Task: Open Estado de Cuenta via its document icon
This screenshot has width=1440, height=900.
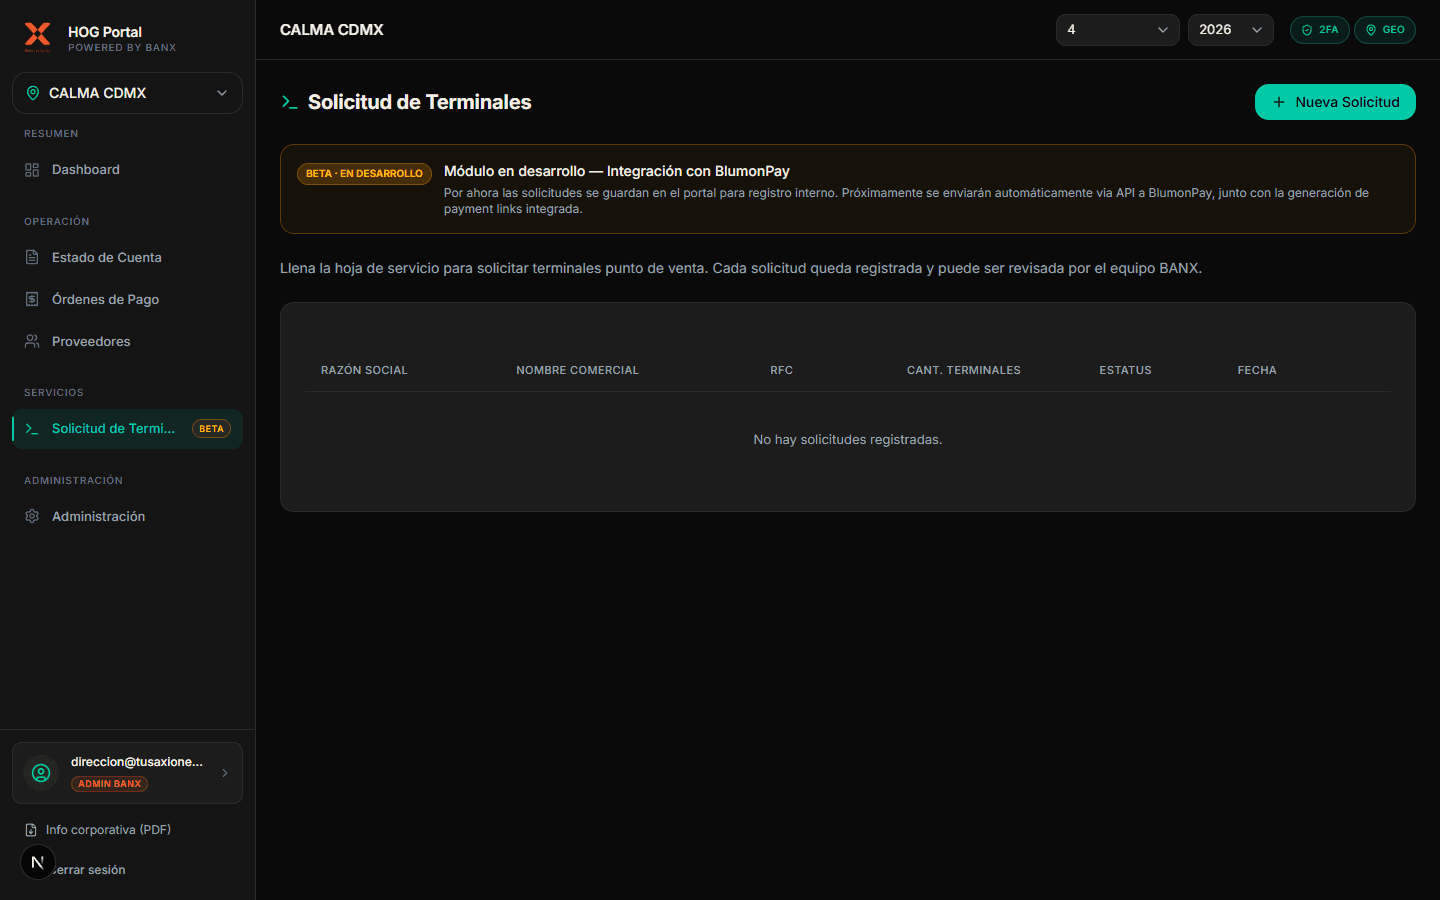Action: coord(33,257)
